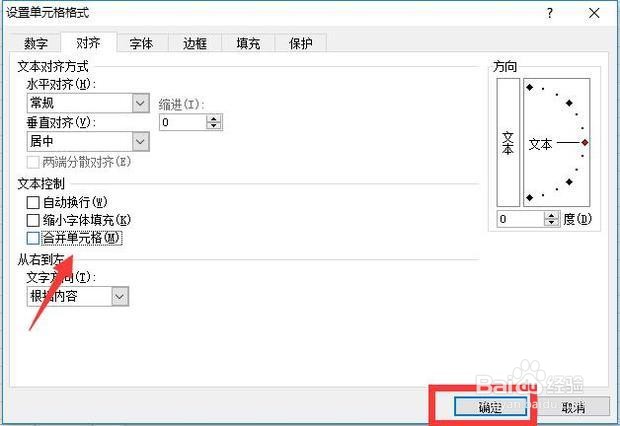The height and width of the screenshot is (426, 620).
Task: Decrease the orientation degrees with down arrow
Action: (552, 222)
